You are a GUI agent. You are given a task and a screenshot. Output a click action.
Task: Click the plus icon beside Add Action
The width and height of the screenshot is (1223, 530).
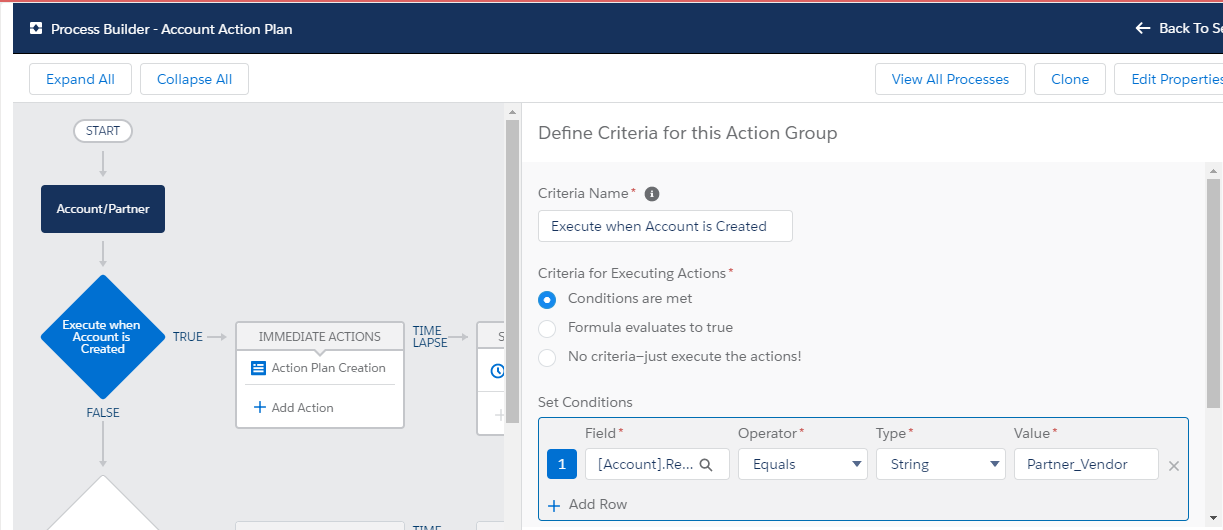pyautogui.click(x=259, y=407)
